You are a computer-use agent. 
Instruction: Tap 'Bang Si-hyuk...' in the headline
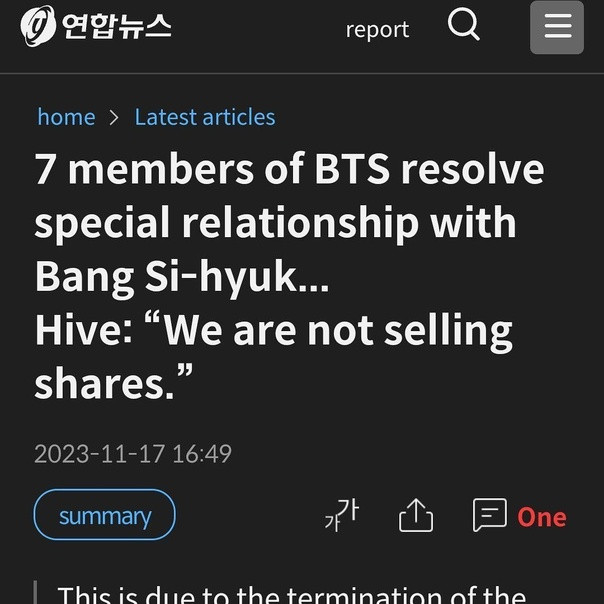(x=182, y=277)
